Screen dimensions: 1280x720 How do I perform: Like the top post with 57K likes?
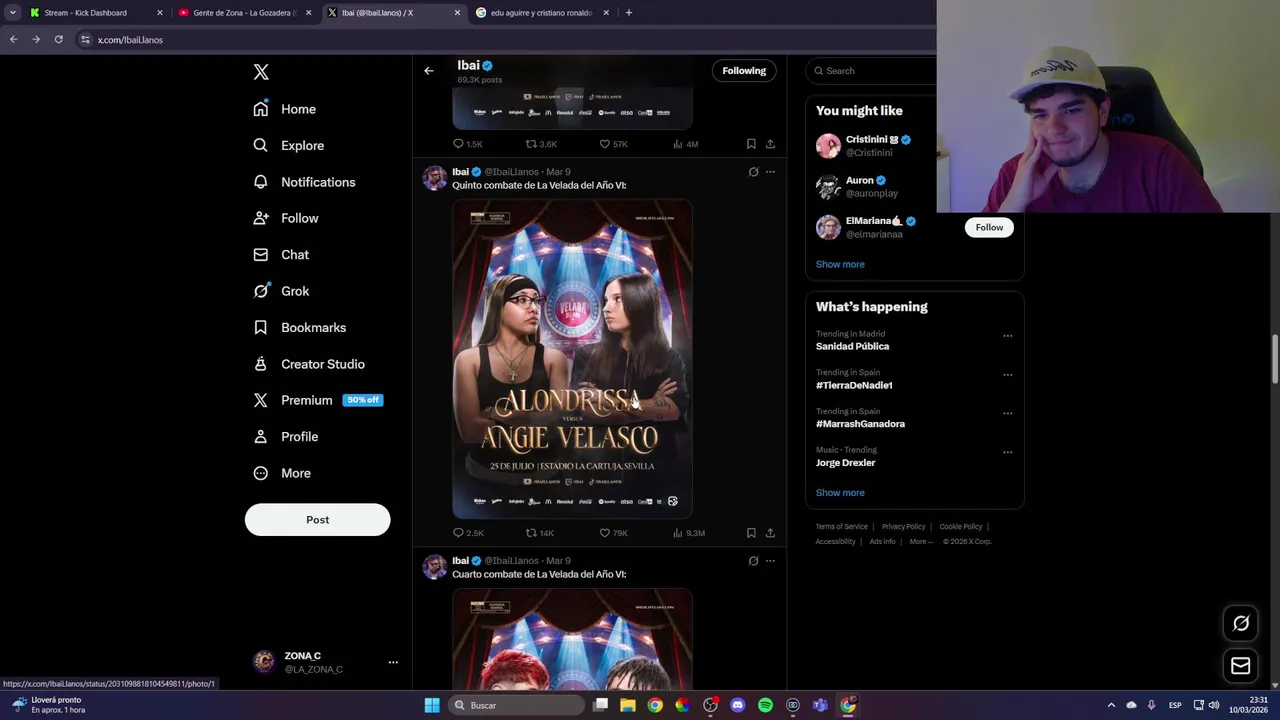coord(613,144)
